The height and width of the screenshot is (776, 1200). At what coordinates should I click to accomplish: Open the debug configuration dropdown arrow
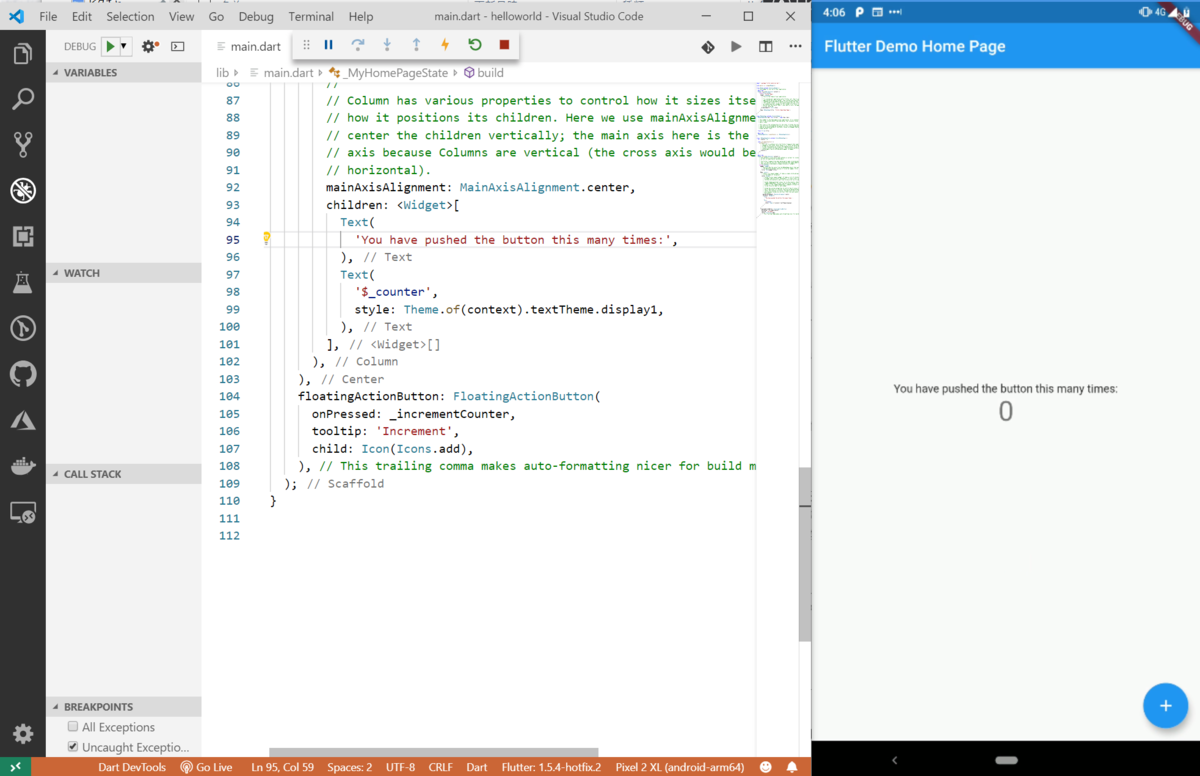tap(124, 46)
